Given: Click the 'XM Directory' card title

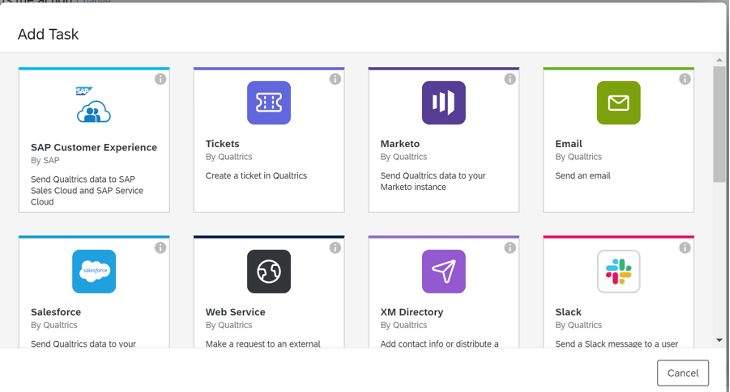Looking at the screenshot, I should 412,312.
